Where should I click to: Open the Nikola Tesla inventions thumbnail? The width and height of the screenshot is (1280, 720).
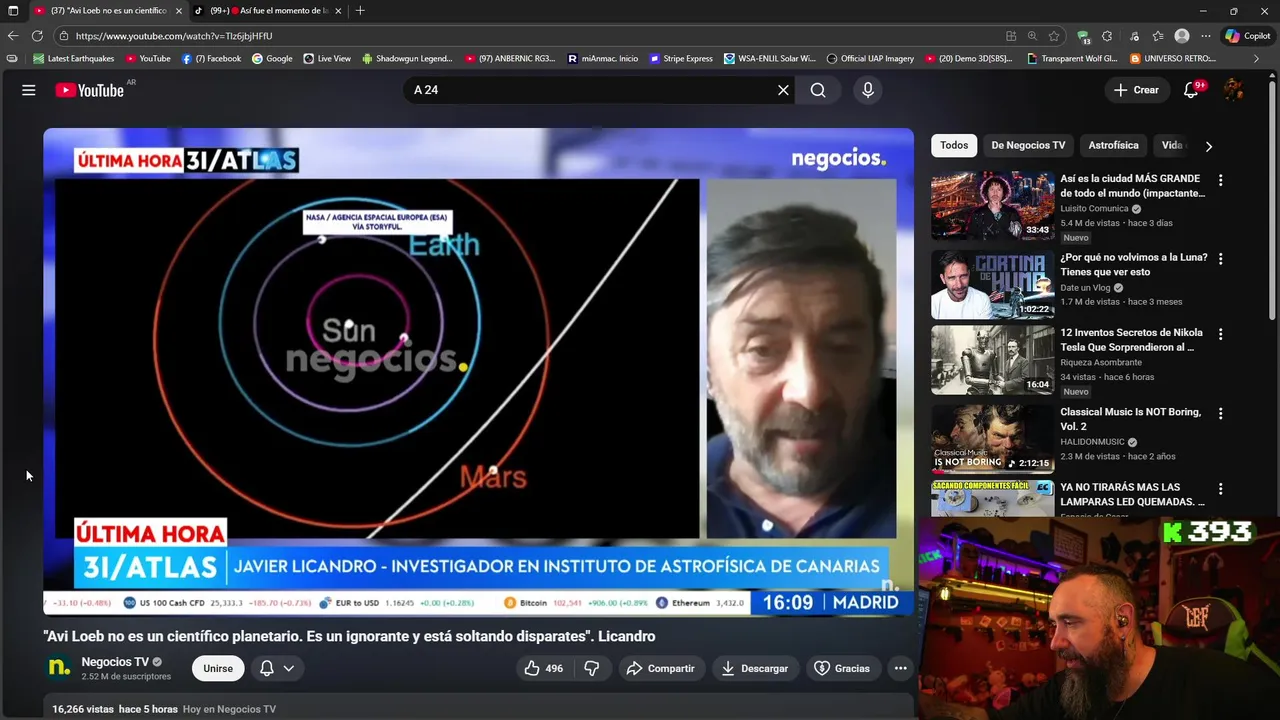coord(992,360)
